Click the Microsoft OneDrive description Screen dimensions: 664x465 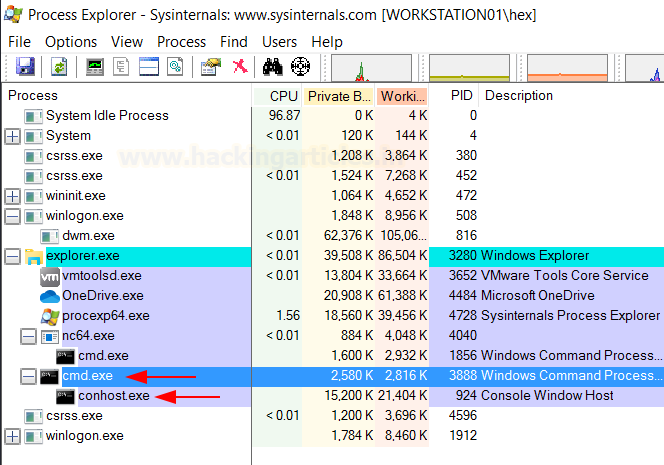pos(538,296)
